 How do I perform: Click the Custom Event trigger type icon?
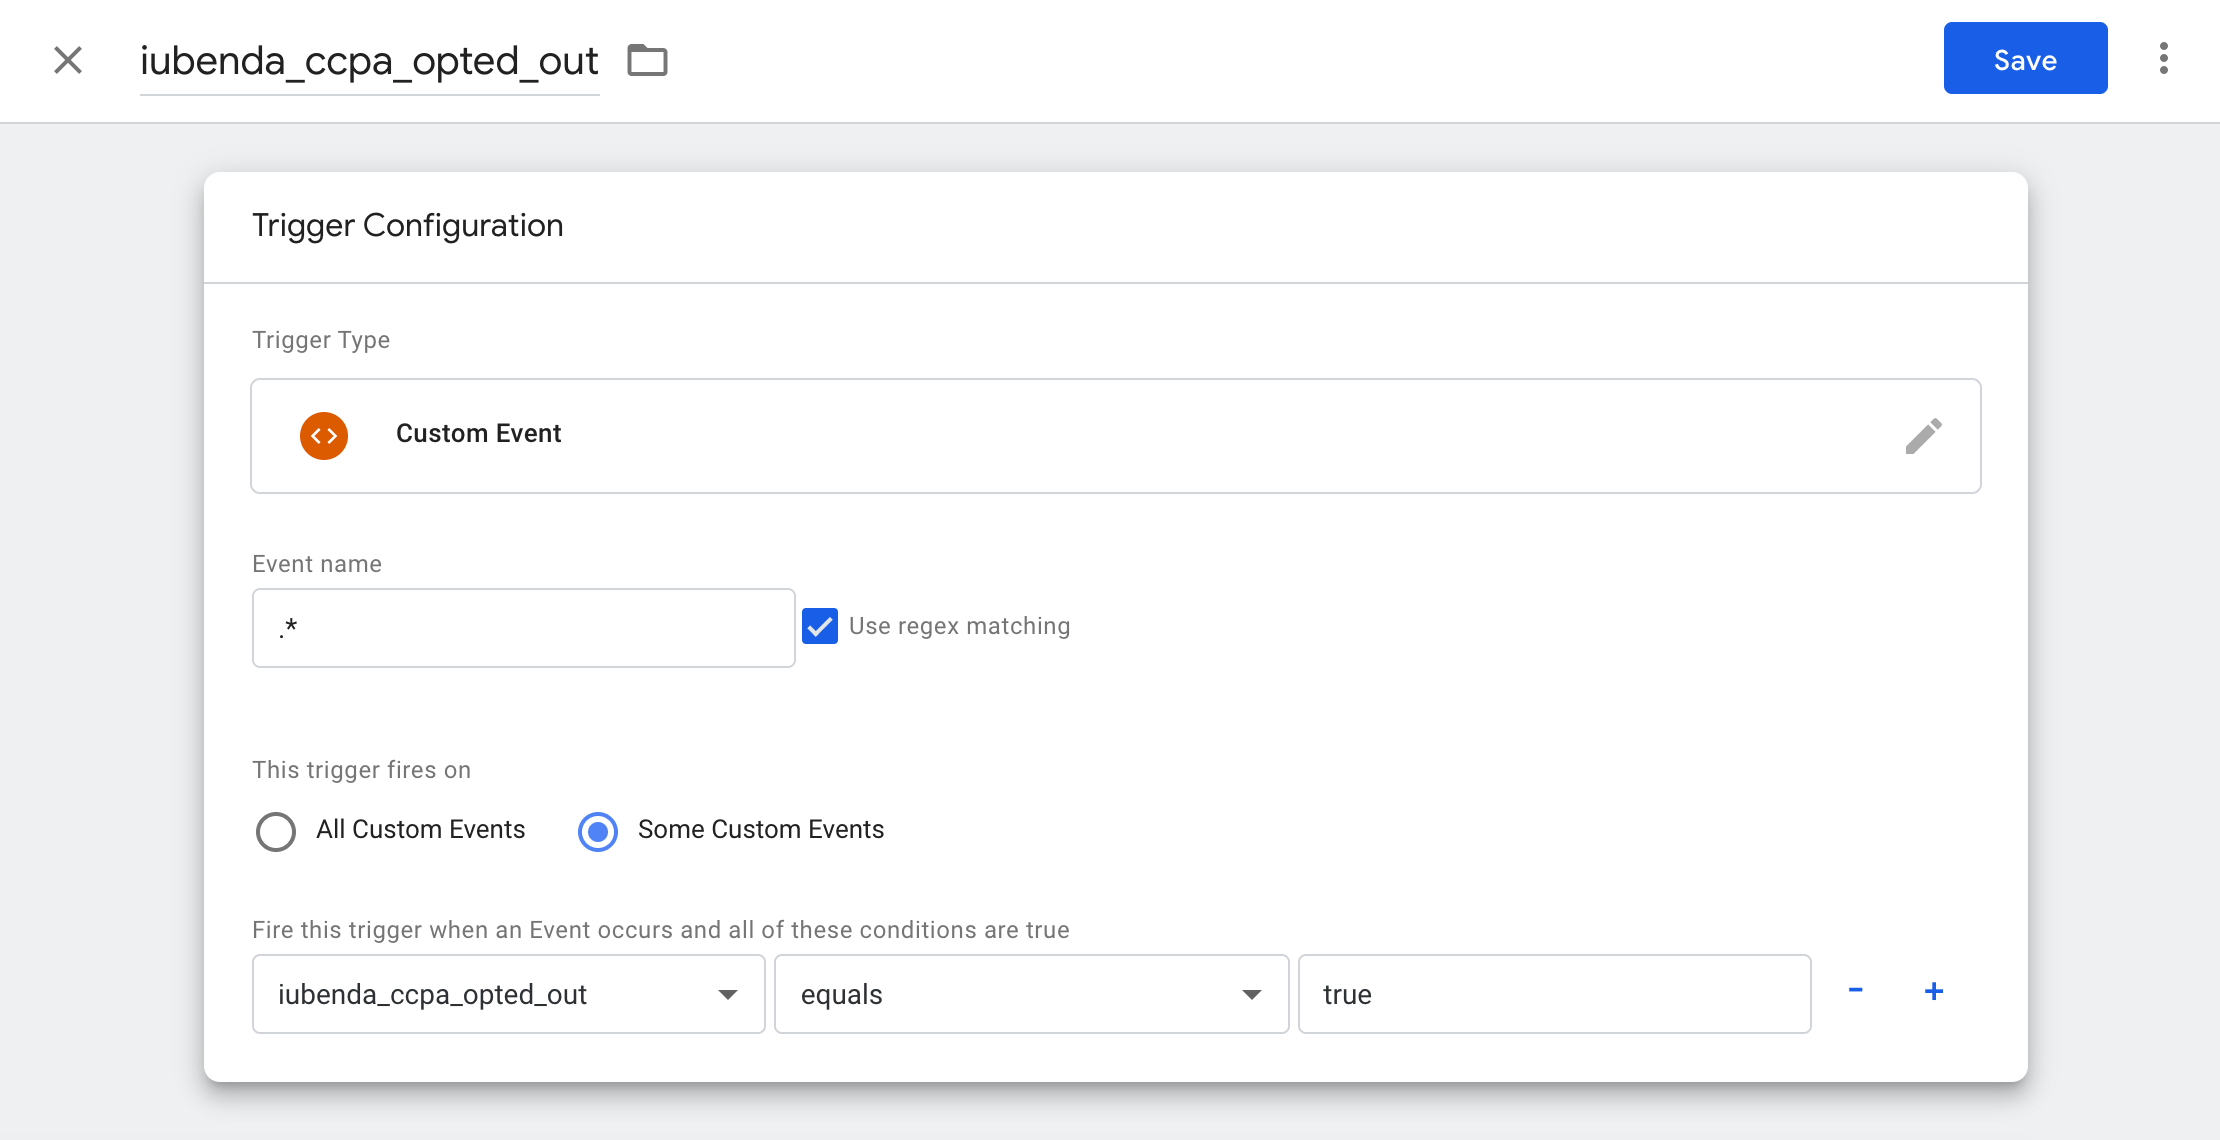324,435
